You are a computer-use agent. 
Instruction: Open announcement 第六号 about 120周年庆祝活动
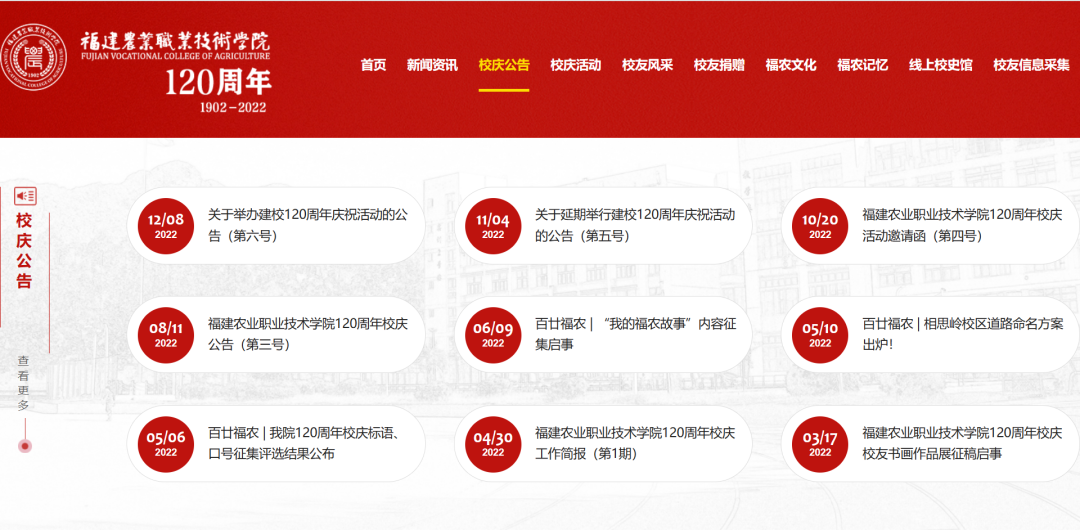[308, 225]
